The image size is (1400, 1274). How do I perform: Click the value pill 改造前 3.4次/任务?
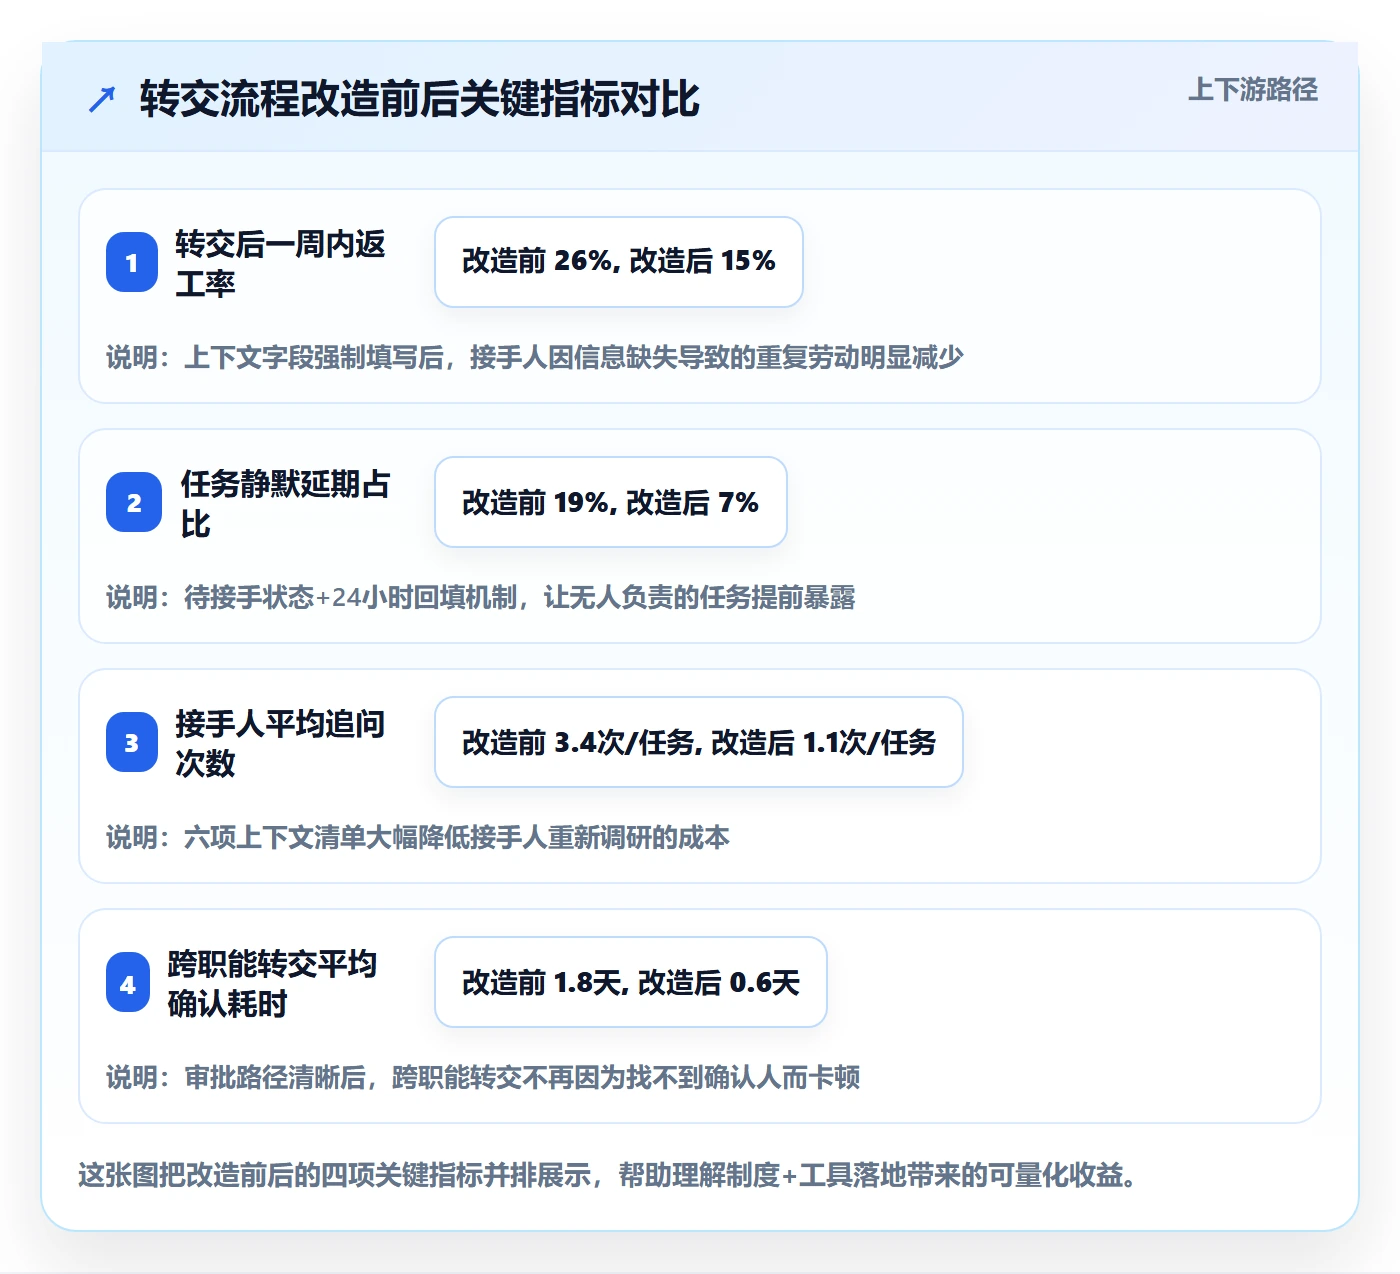699,742
